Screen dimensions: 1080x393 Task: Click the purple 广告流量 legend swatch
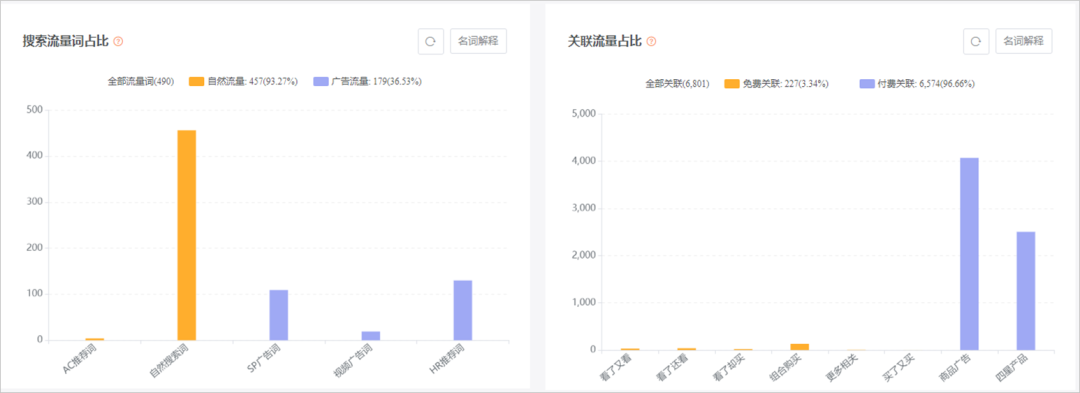(321, 81)
